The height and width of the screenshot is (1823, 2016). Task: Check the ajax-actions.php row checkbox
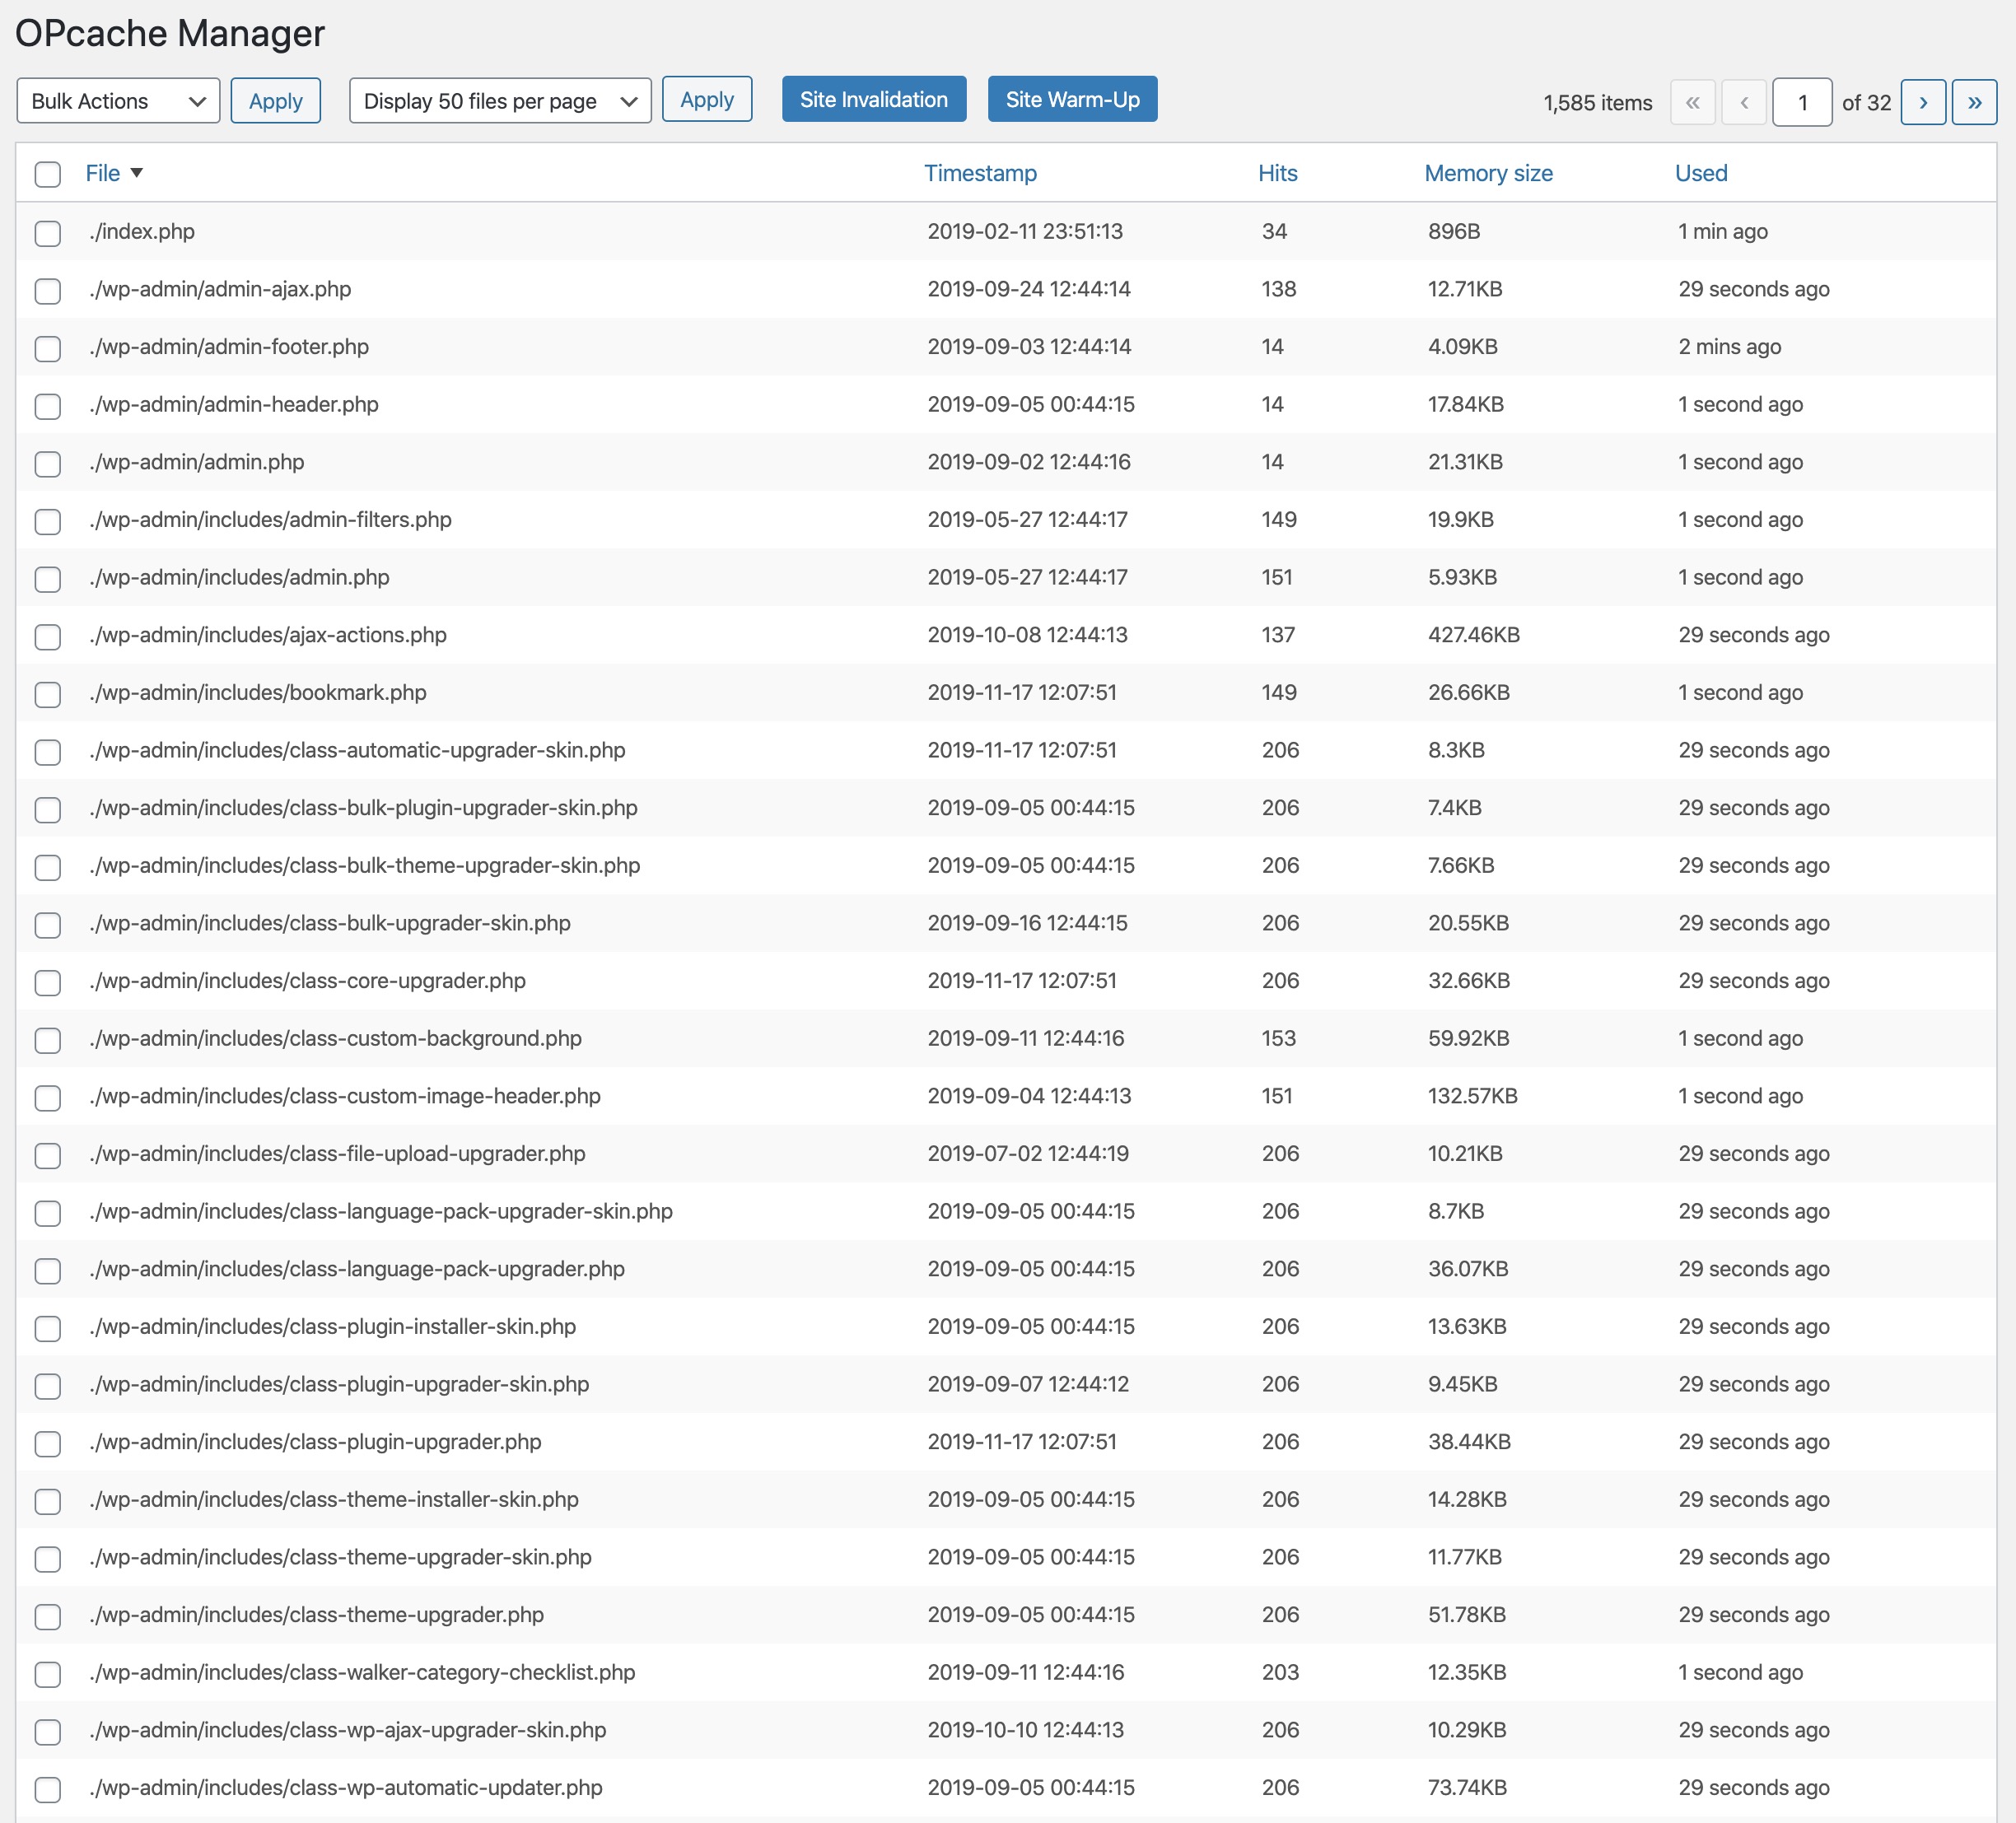click(47, 637)
